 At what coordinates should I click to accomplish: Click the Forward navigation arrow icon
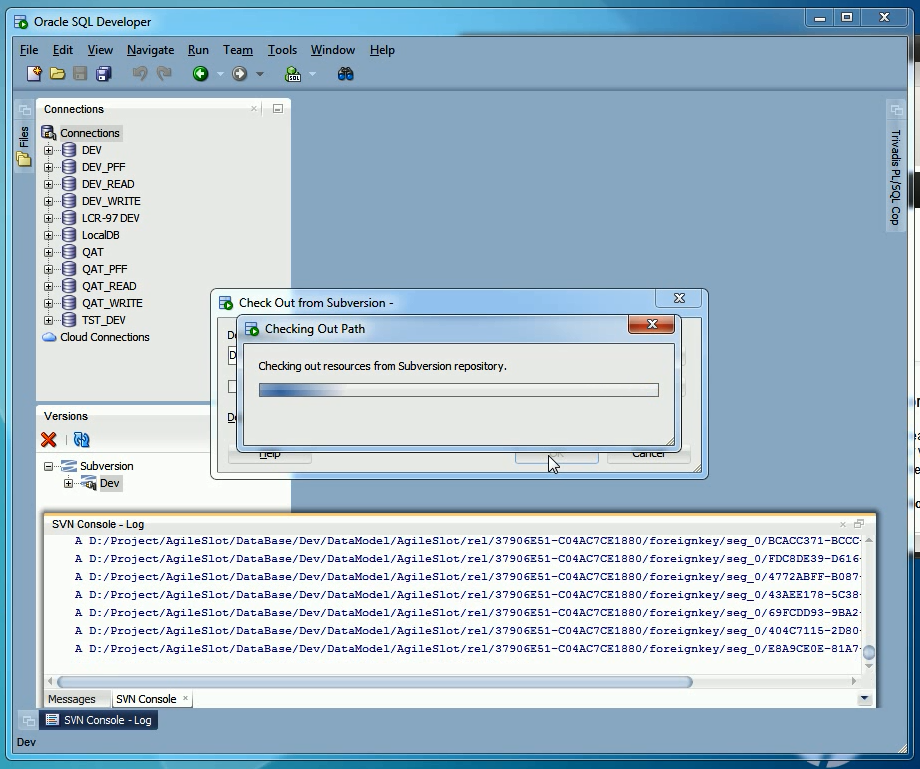[x=239, y=74]
